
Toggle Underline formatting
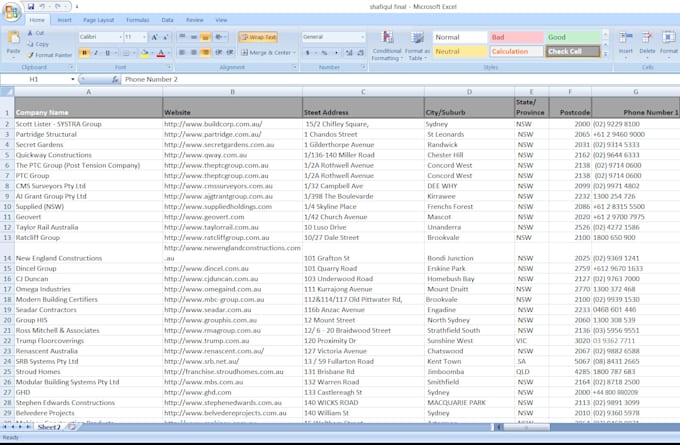pyautogui.click(x=107, y=53)
